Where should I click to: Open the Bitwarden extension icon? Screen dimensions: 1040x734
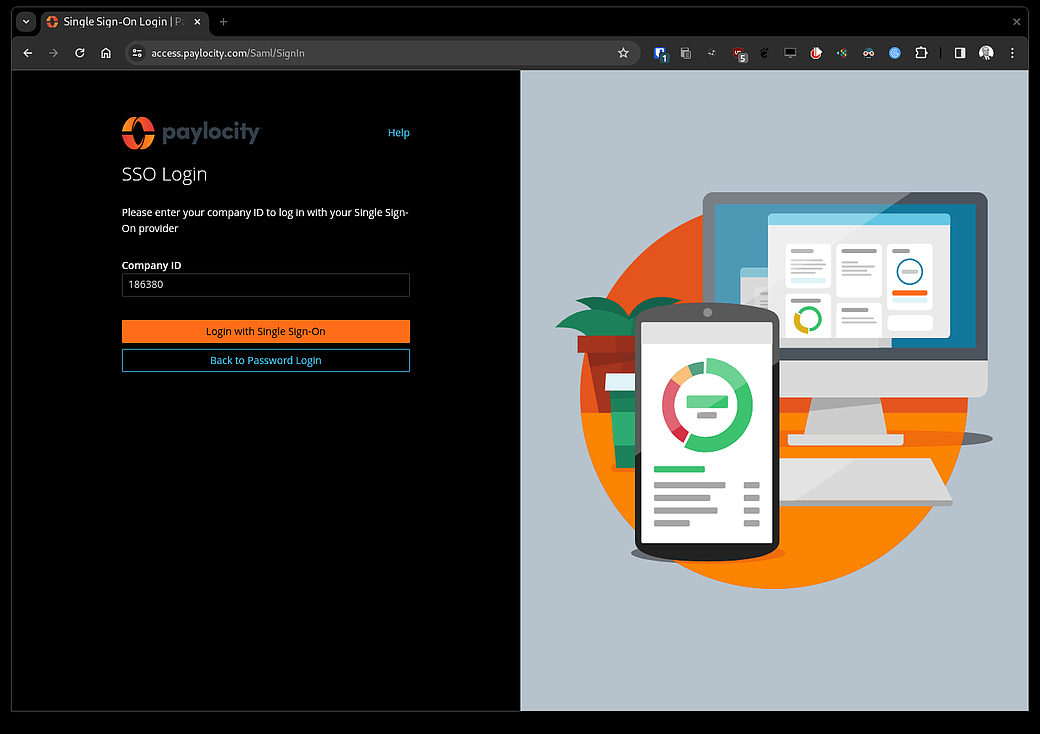(x=660, y=54)
